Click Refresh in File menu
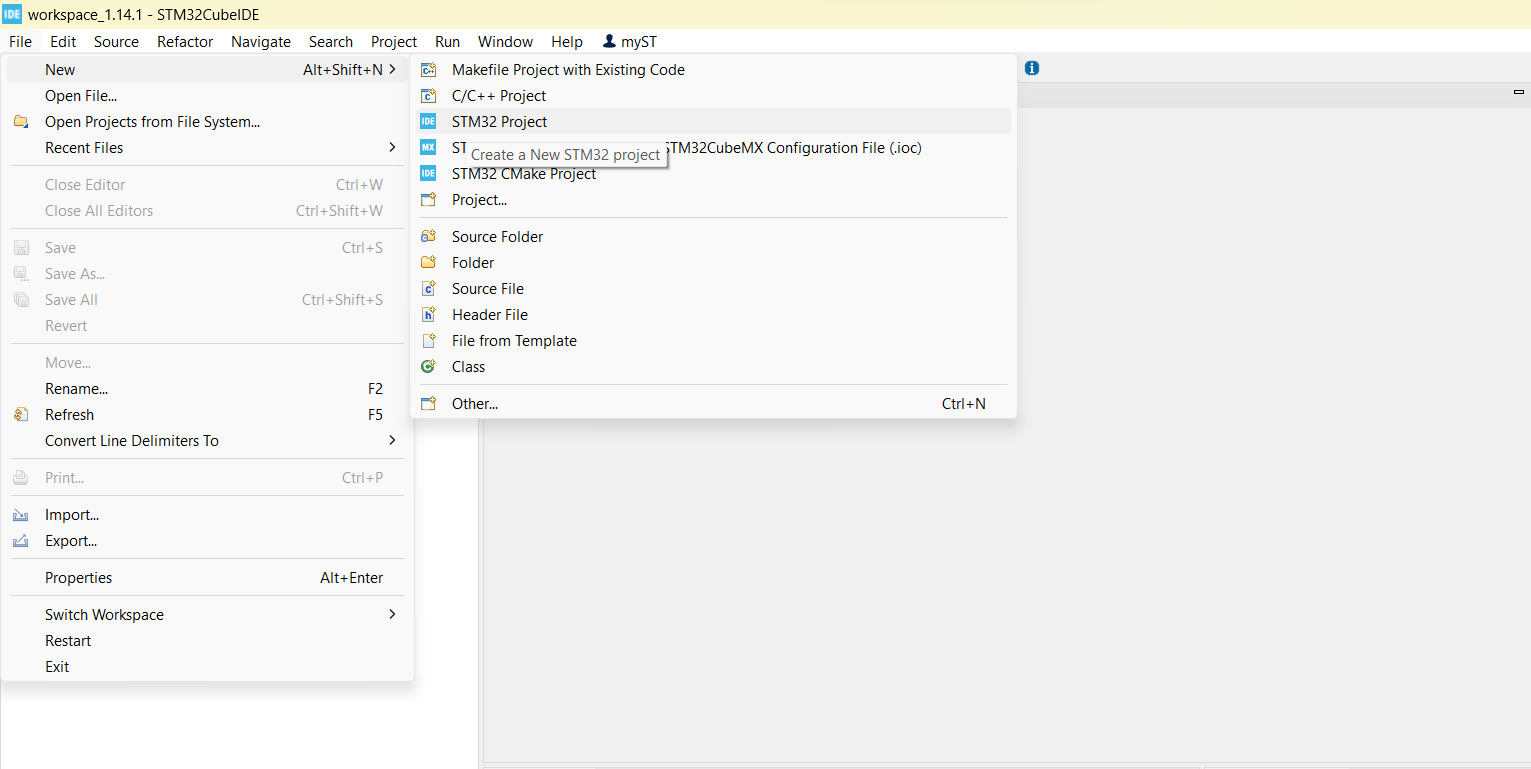The height and width of the screenshot is (769, 1531). tap(207, 415)
